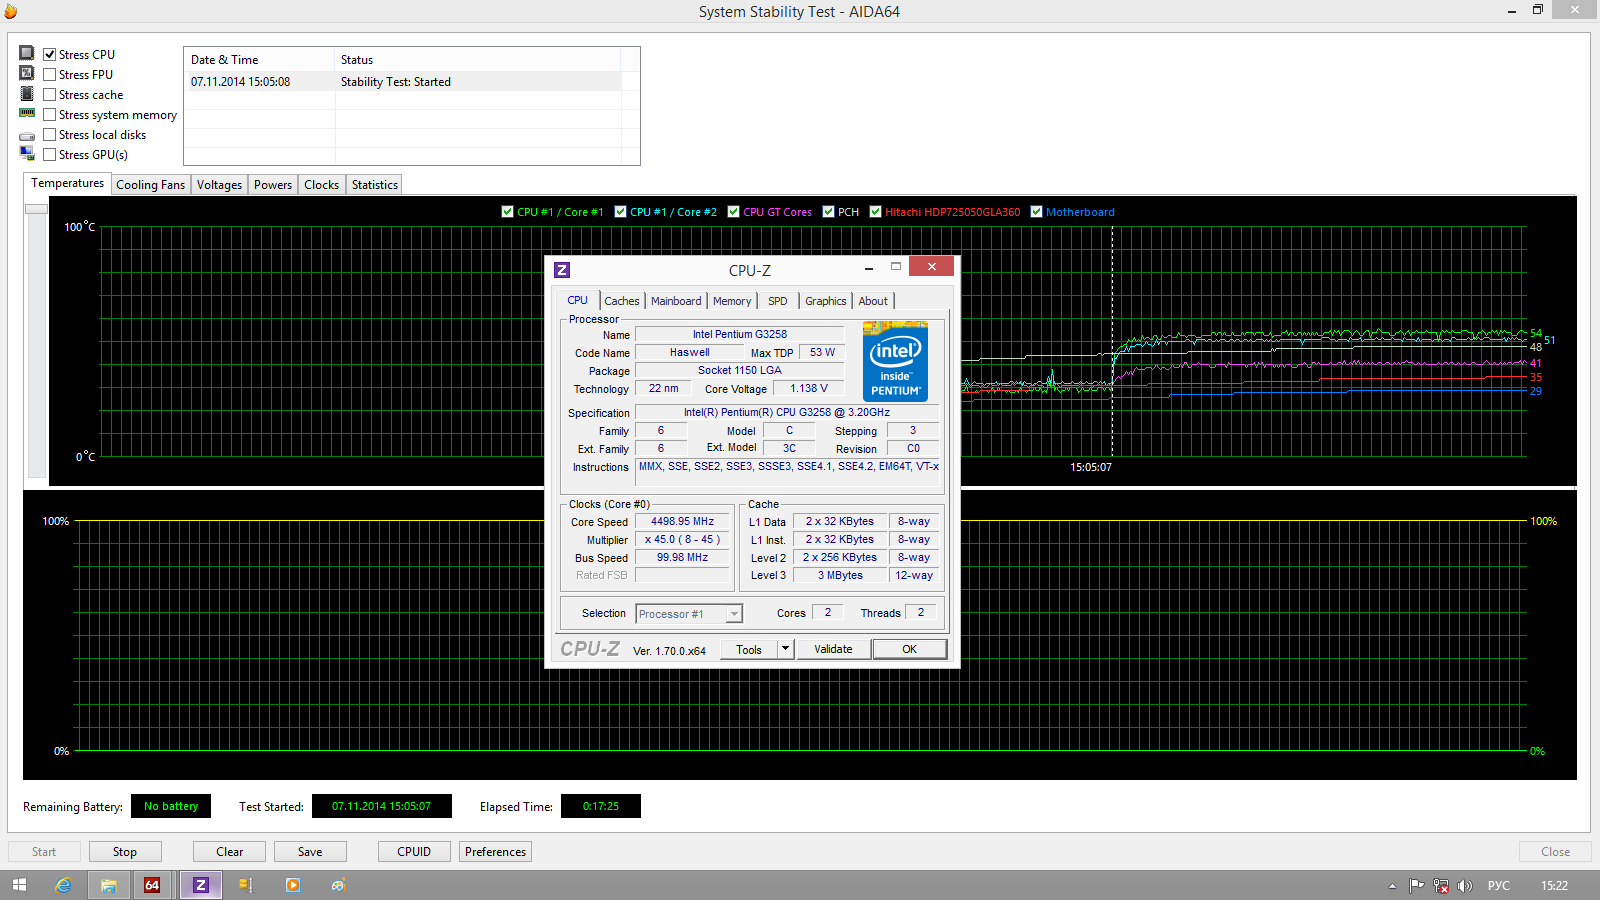The image size is (1600, 900).
Task: Click the Date & Time column header
Action: click(x=260, y=60)
